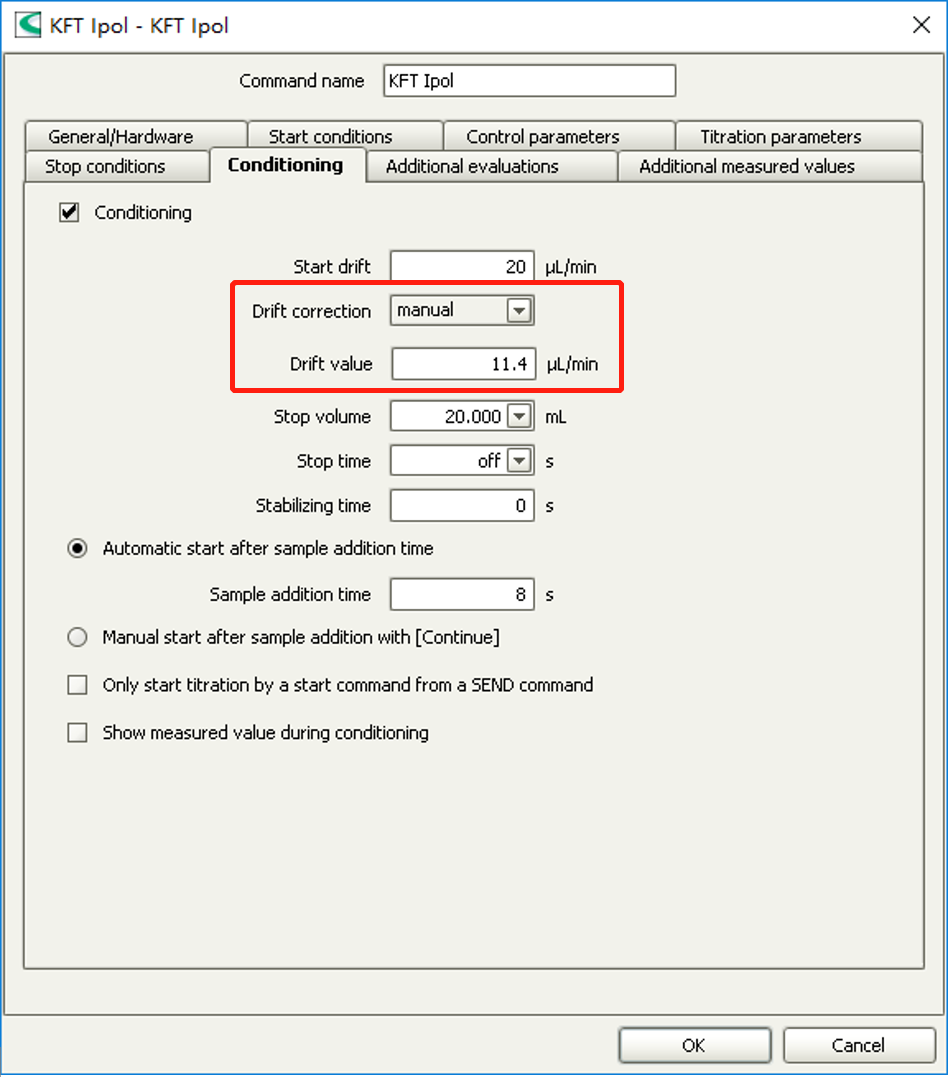This screenshot has height=1081, width=948.
Task: Enable Show measured value during conditioning
Action: (77, 733)
